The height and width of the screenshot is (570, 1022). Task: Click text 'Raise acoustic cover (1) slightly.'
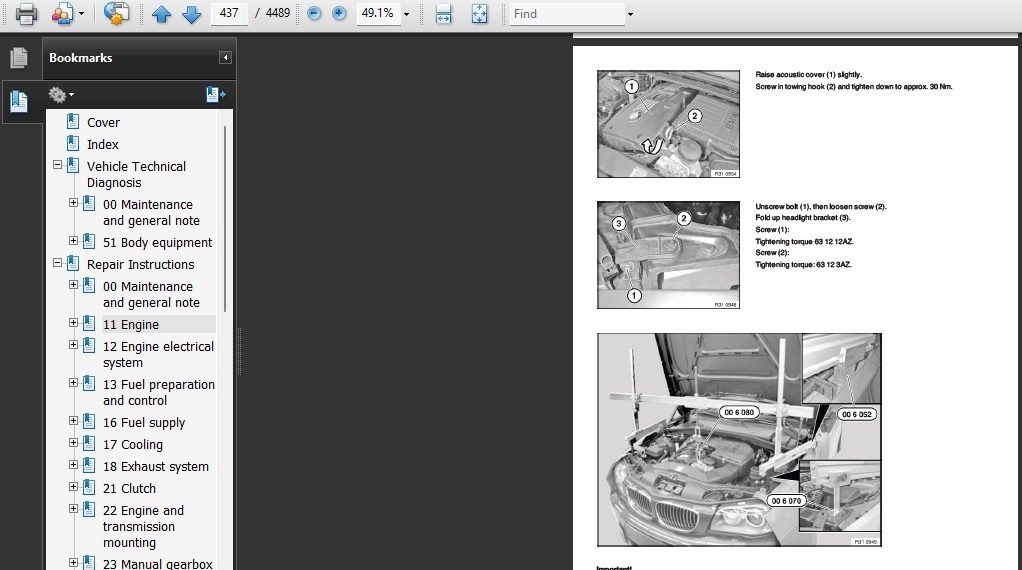(x=808, y=75)
